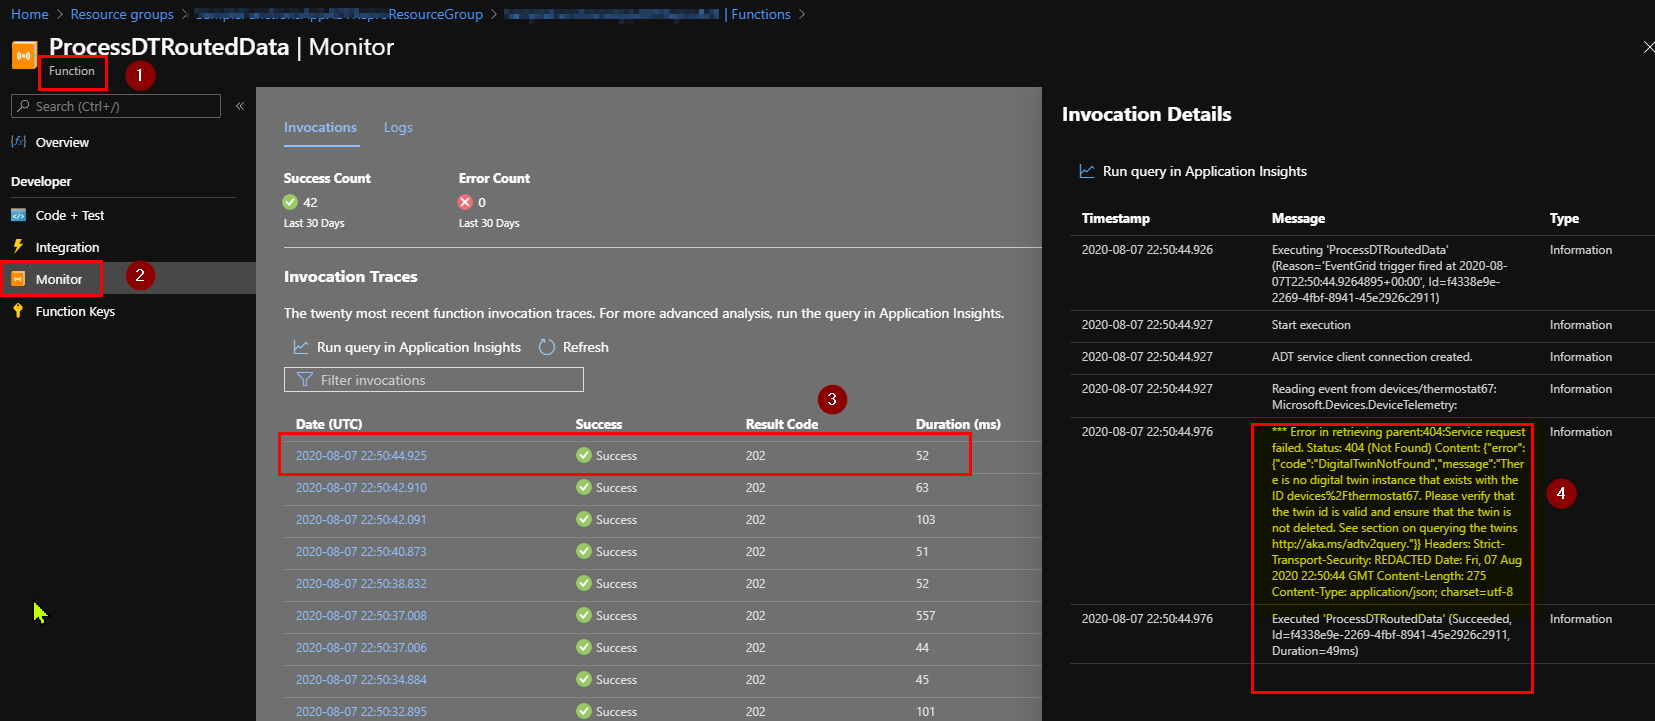Click the Duration (ms) column header
The height and width of the screenshot is (721, 1655).
click(958, 424)
